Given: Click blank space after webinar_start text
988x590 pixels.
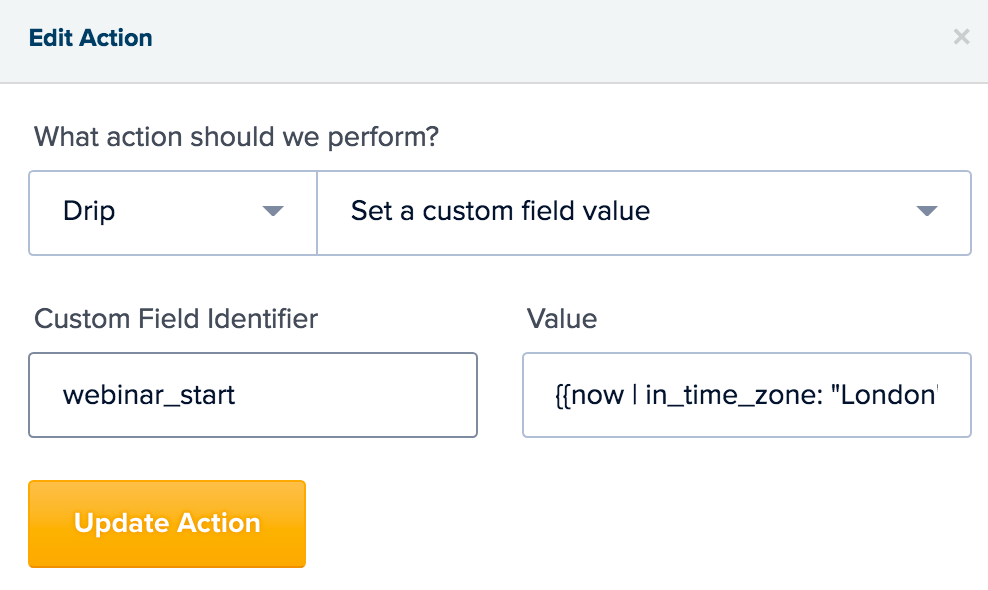Looking at the screenshot, I should pos(353,395).
